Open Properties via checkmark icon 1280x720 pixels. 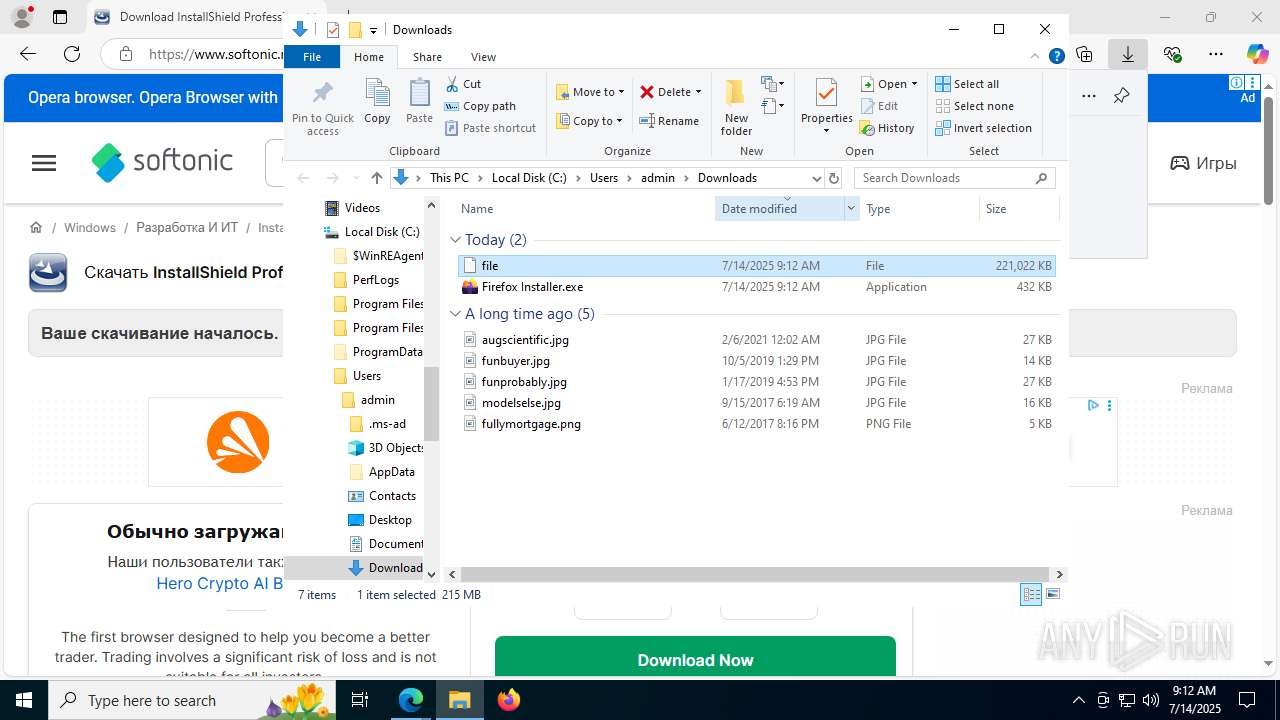click(x=826, y=93)
